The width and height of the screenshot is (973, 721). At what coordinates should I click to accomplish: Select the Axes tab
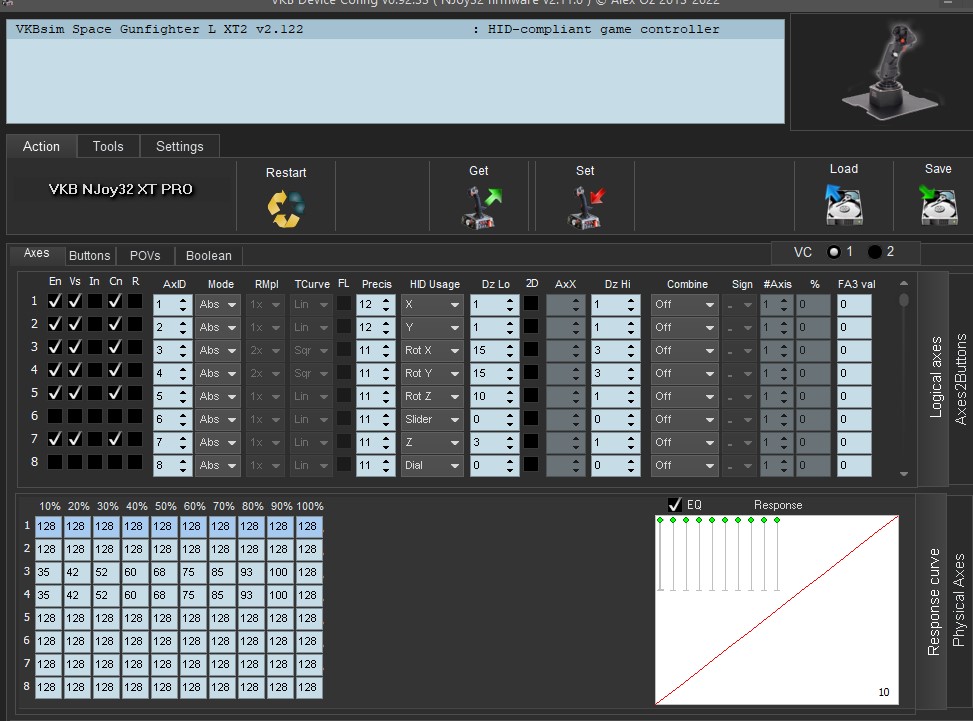[x=37, y=253]
